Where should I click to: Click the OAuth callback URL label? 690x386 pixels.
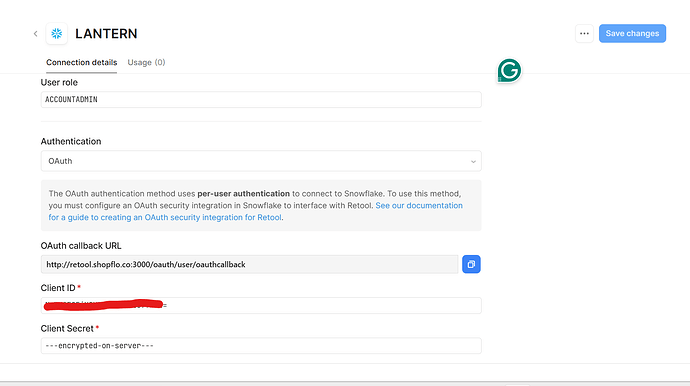81,246
